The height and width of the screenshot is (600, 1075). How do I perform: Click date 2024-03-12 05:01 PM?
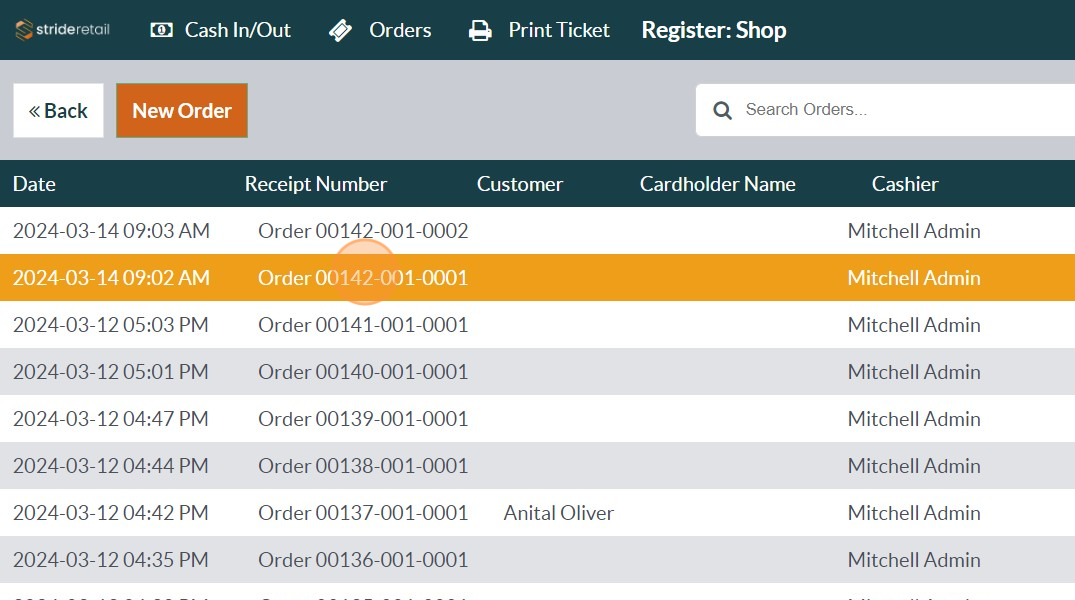(x=110, y=372)
